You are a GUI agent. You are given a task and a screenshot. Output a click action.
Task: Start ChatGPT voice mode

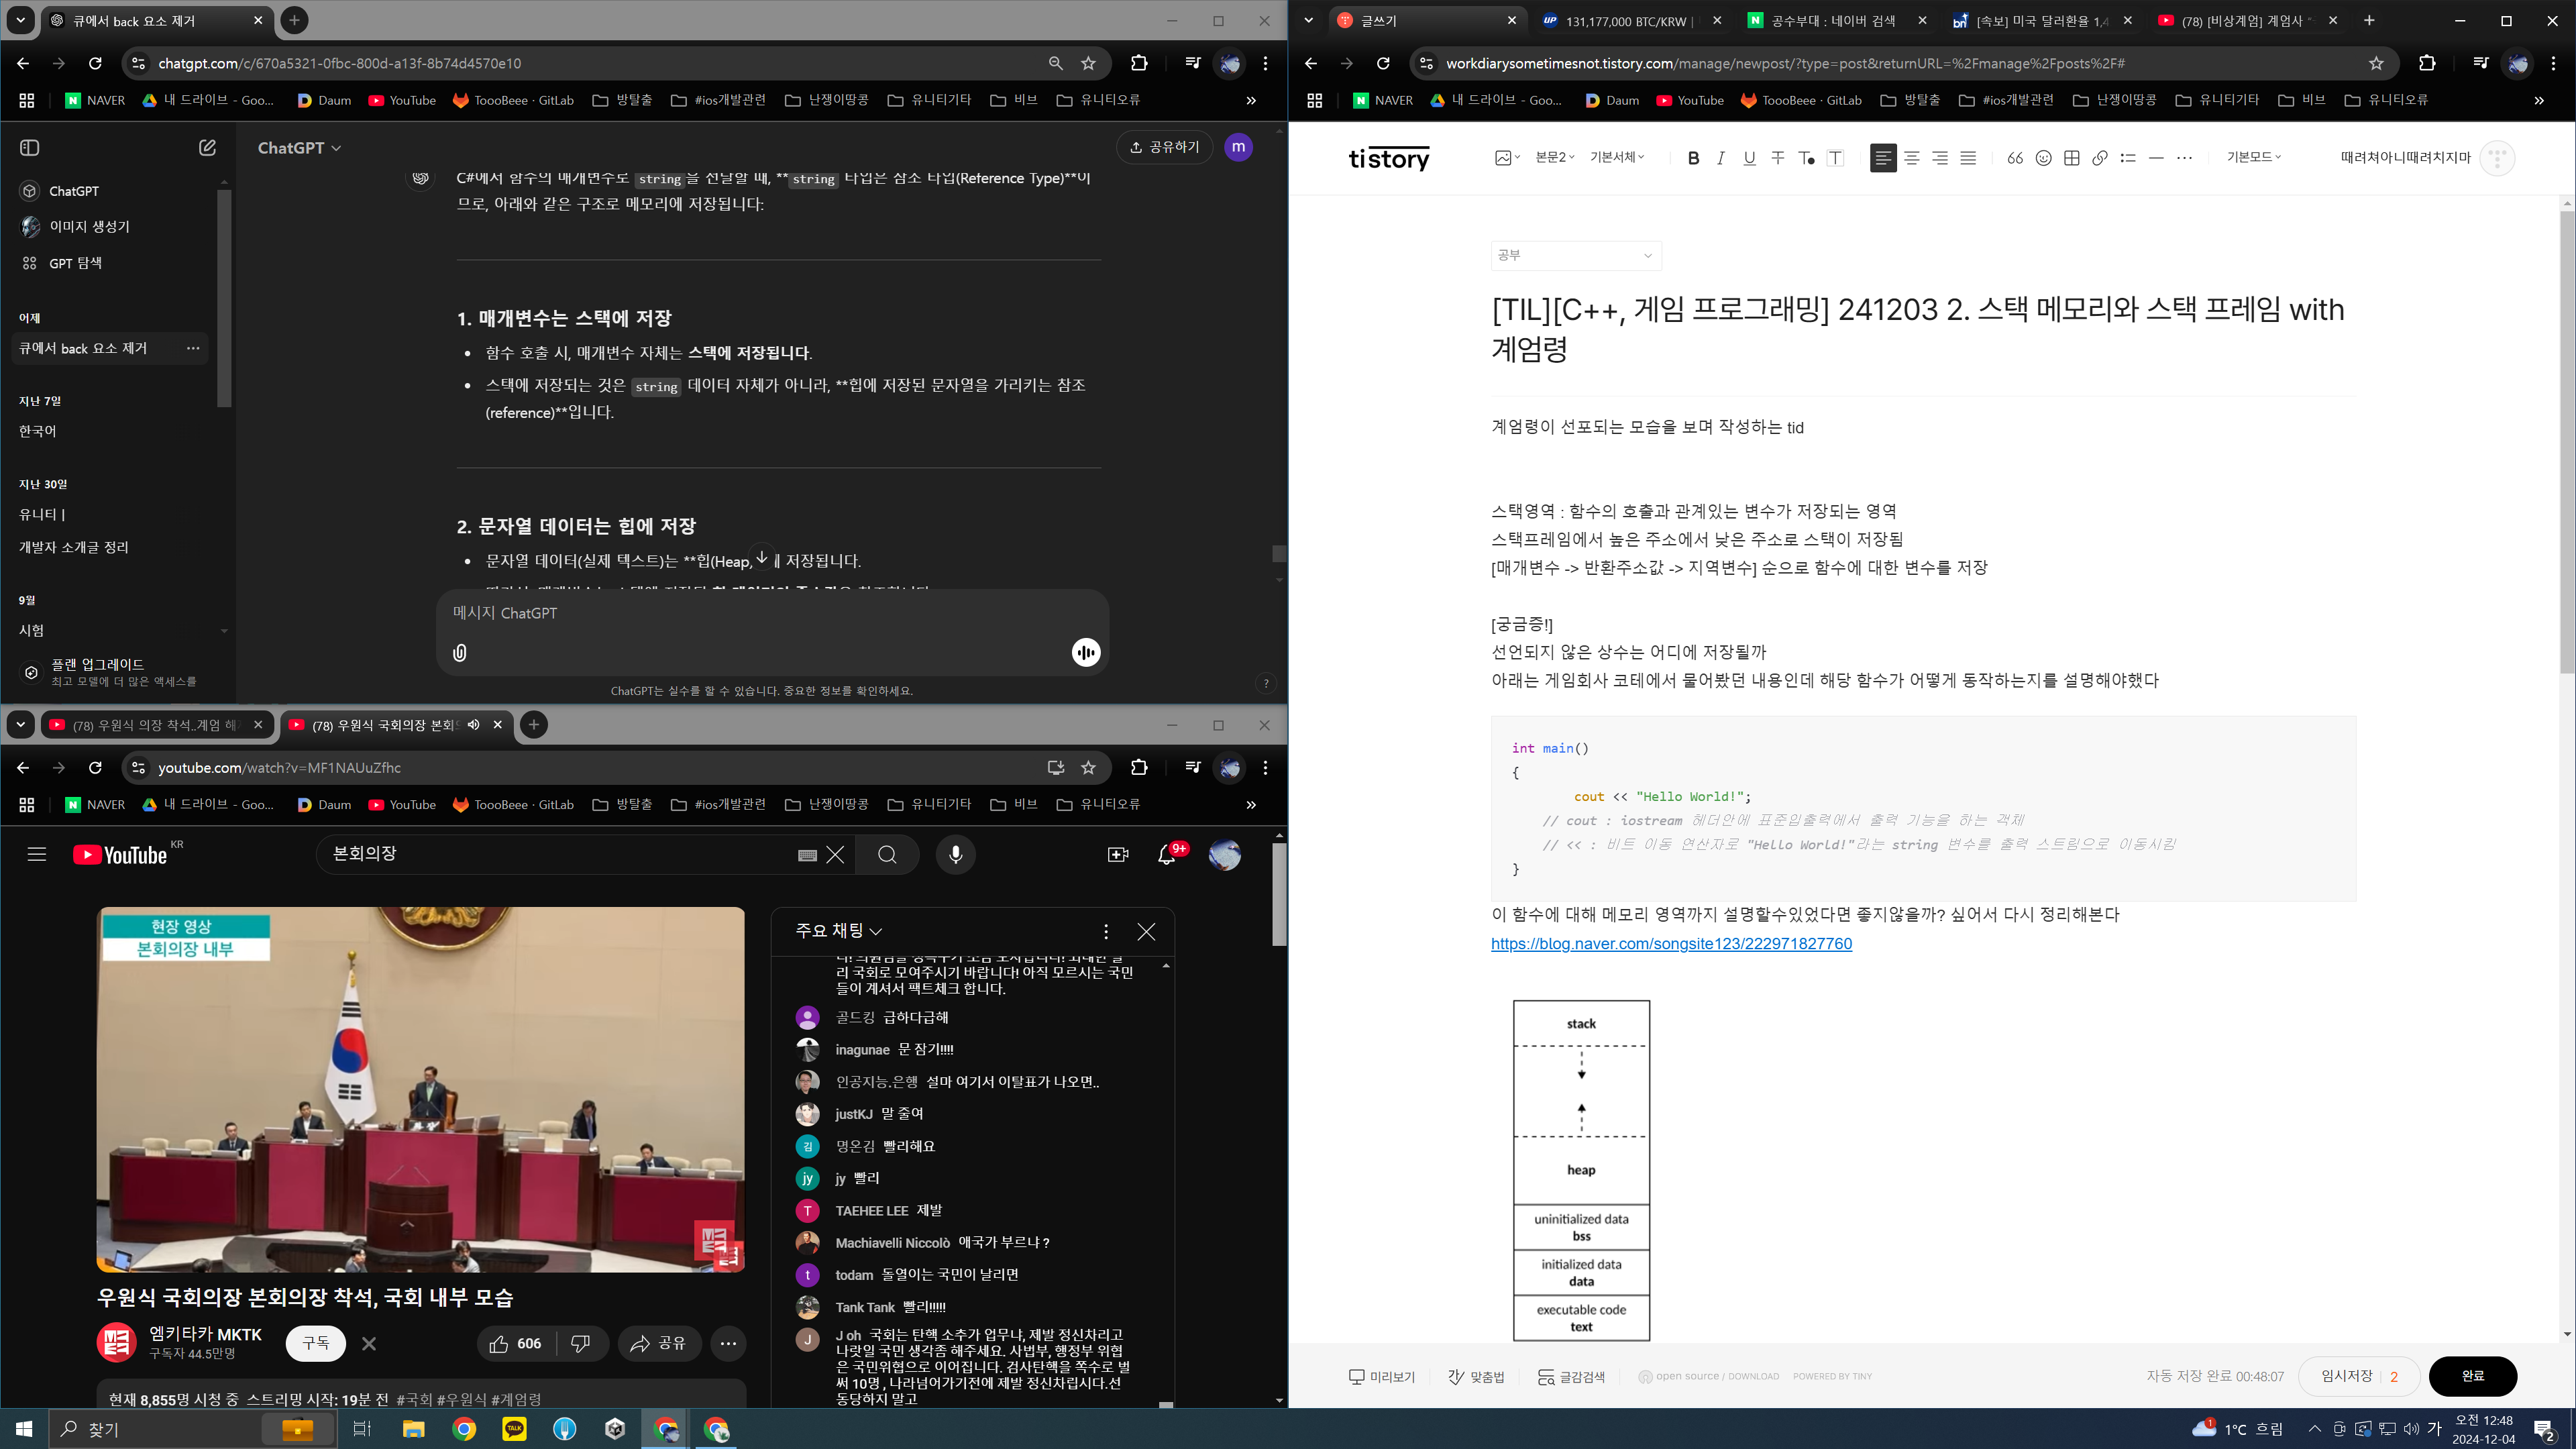(x=1085, y=653)
